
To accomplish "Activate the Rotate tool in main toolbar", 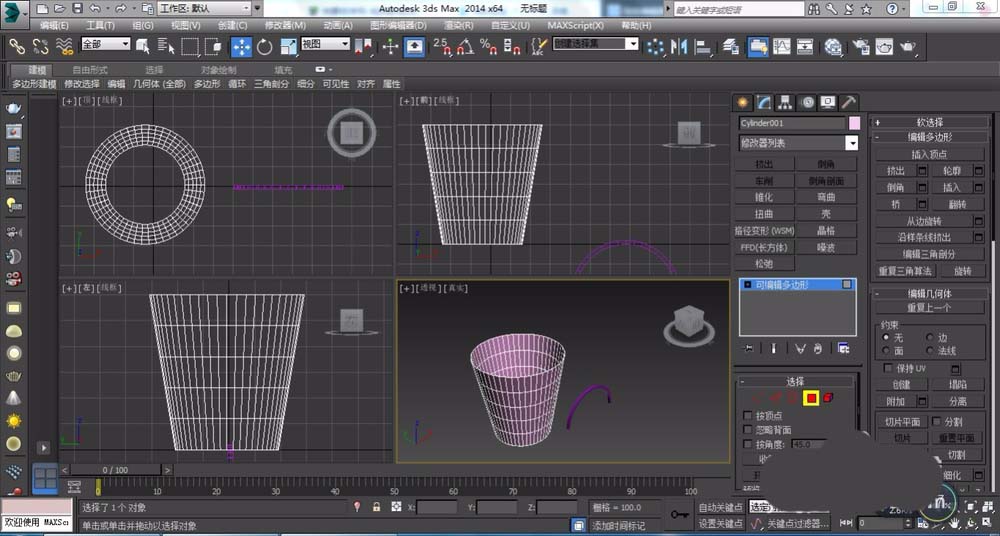I will (265, 46).
